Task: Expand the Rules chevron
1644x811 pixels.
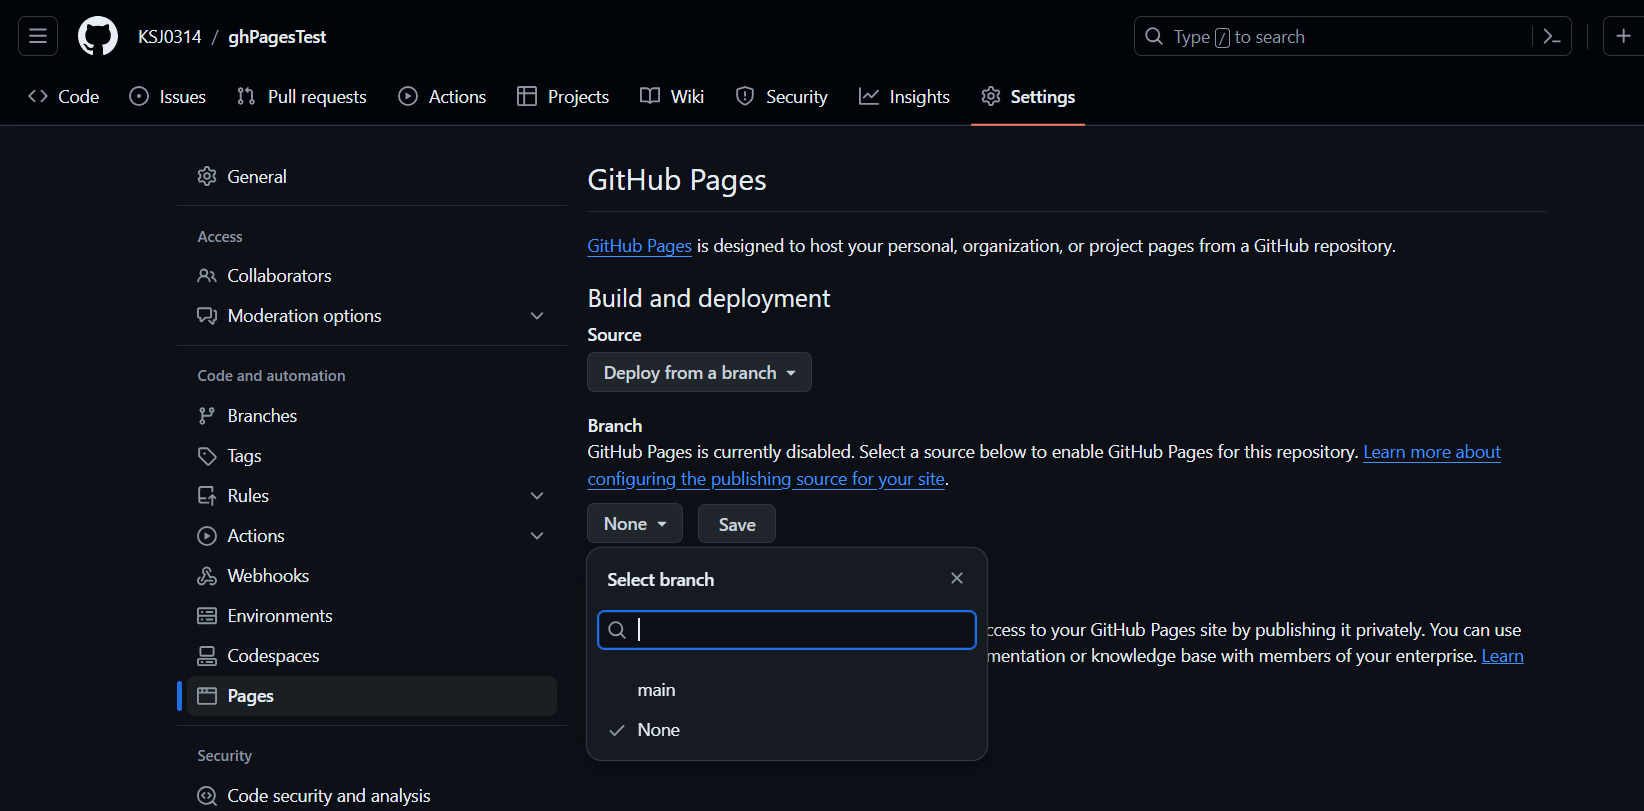Action: pos(537,496)
